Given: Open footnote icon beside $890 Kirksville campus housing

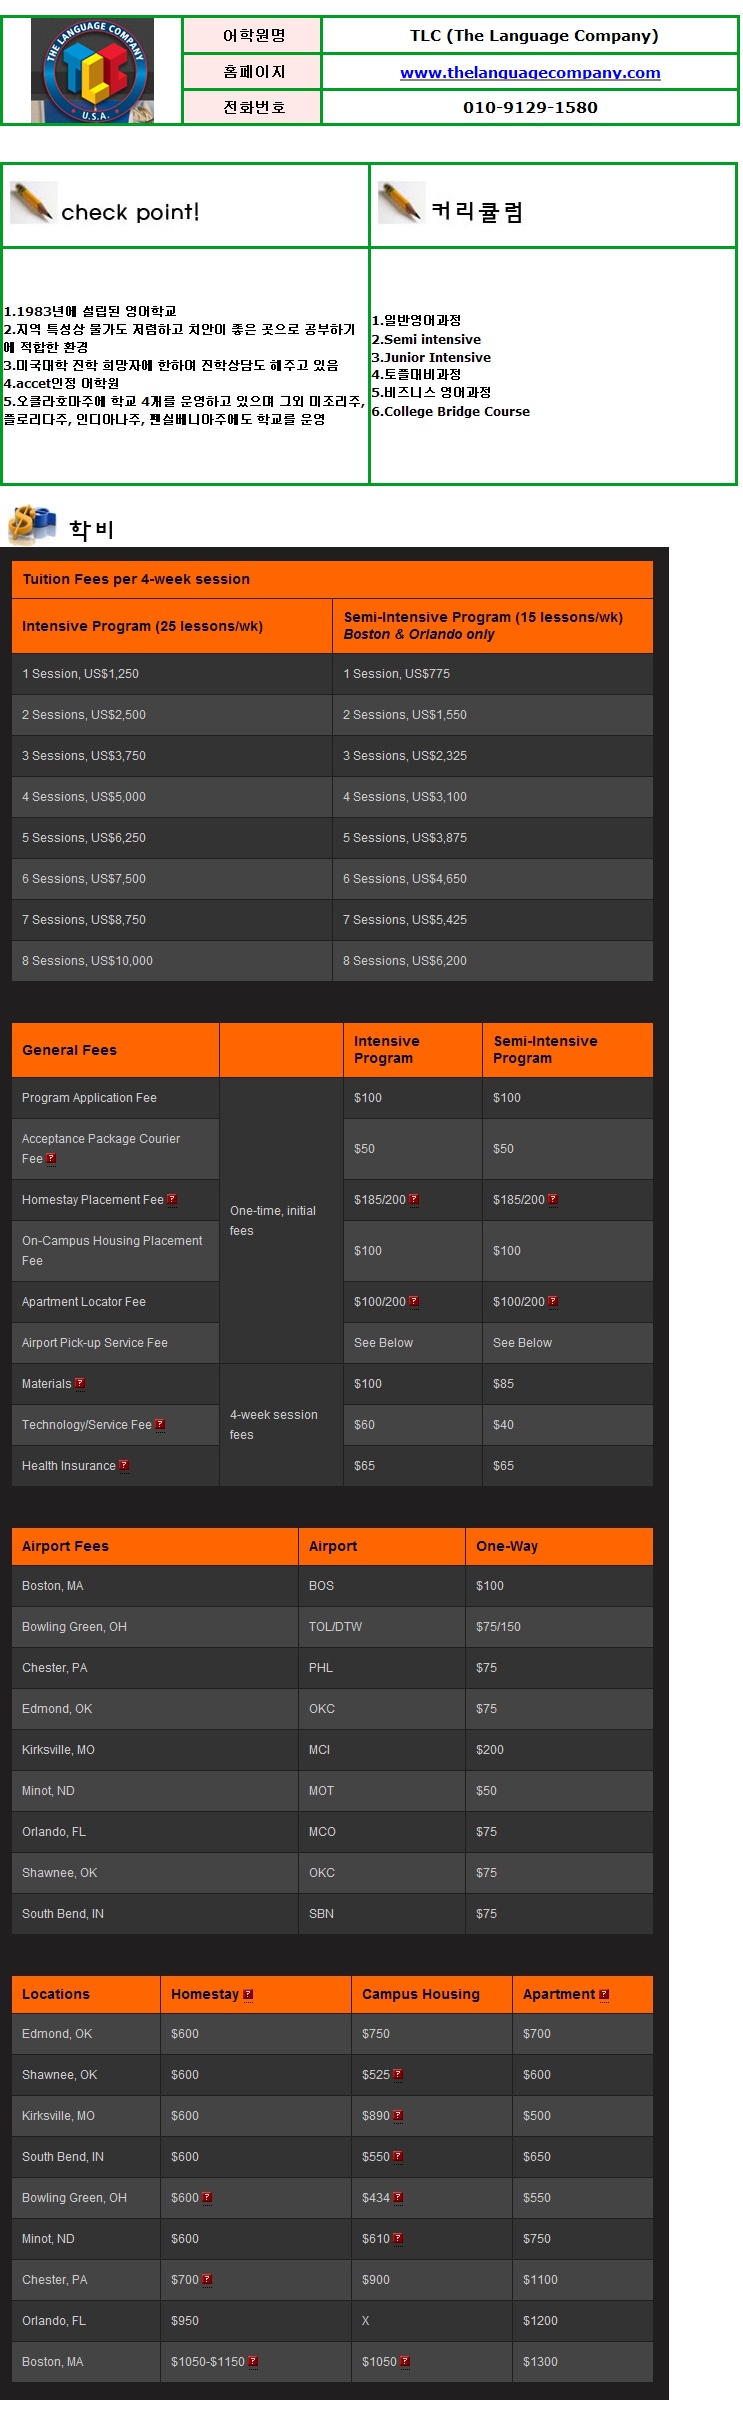Looking at the screenshot, I should click(398, 2115).
